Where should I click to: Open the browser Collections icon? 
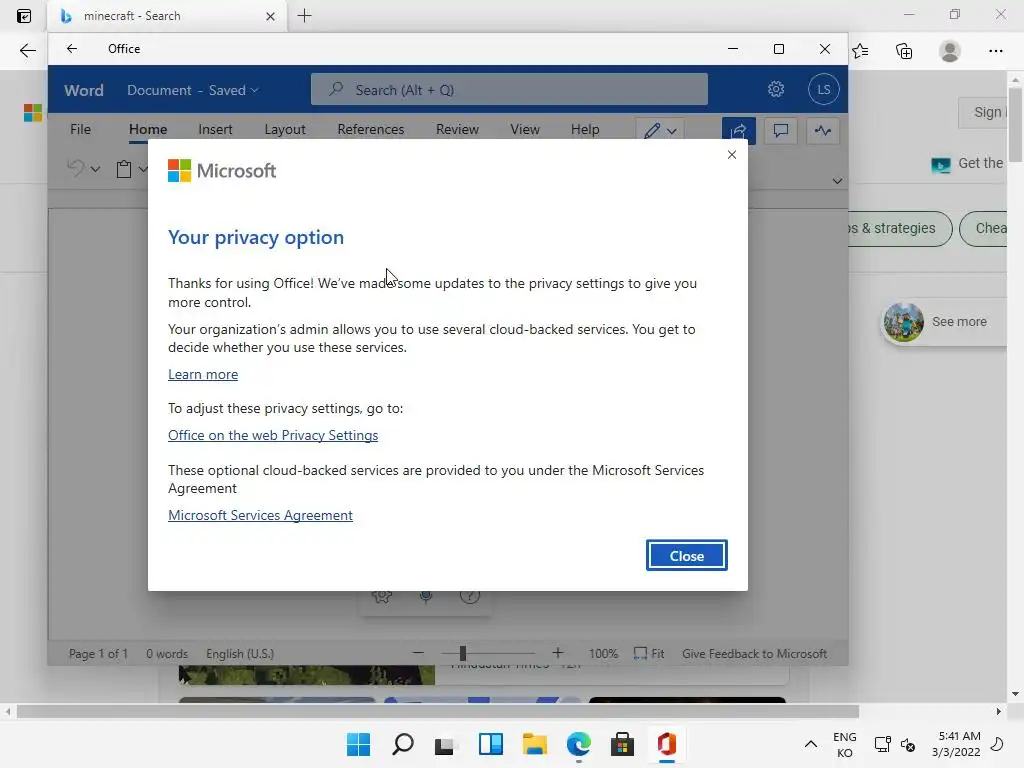[x=904, y=51]
